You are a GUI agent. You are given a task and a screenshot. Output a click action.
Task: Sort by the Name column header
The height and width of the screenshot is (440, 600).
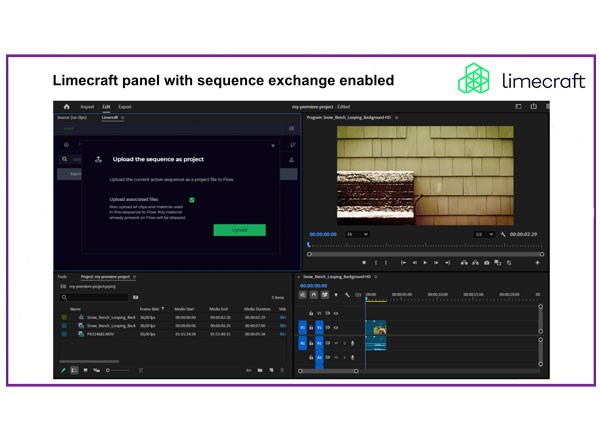click(x=75, y=309)
